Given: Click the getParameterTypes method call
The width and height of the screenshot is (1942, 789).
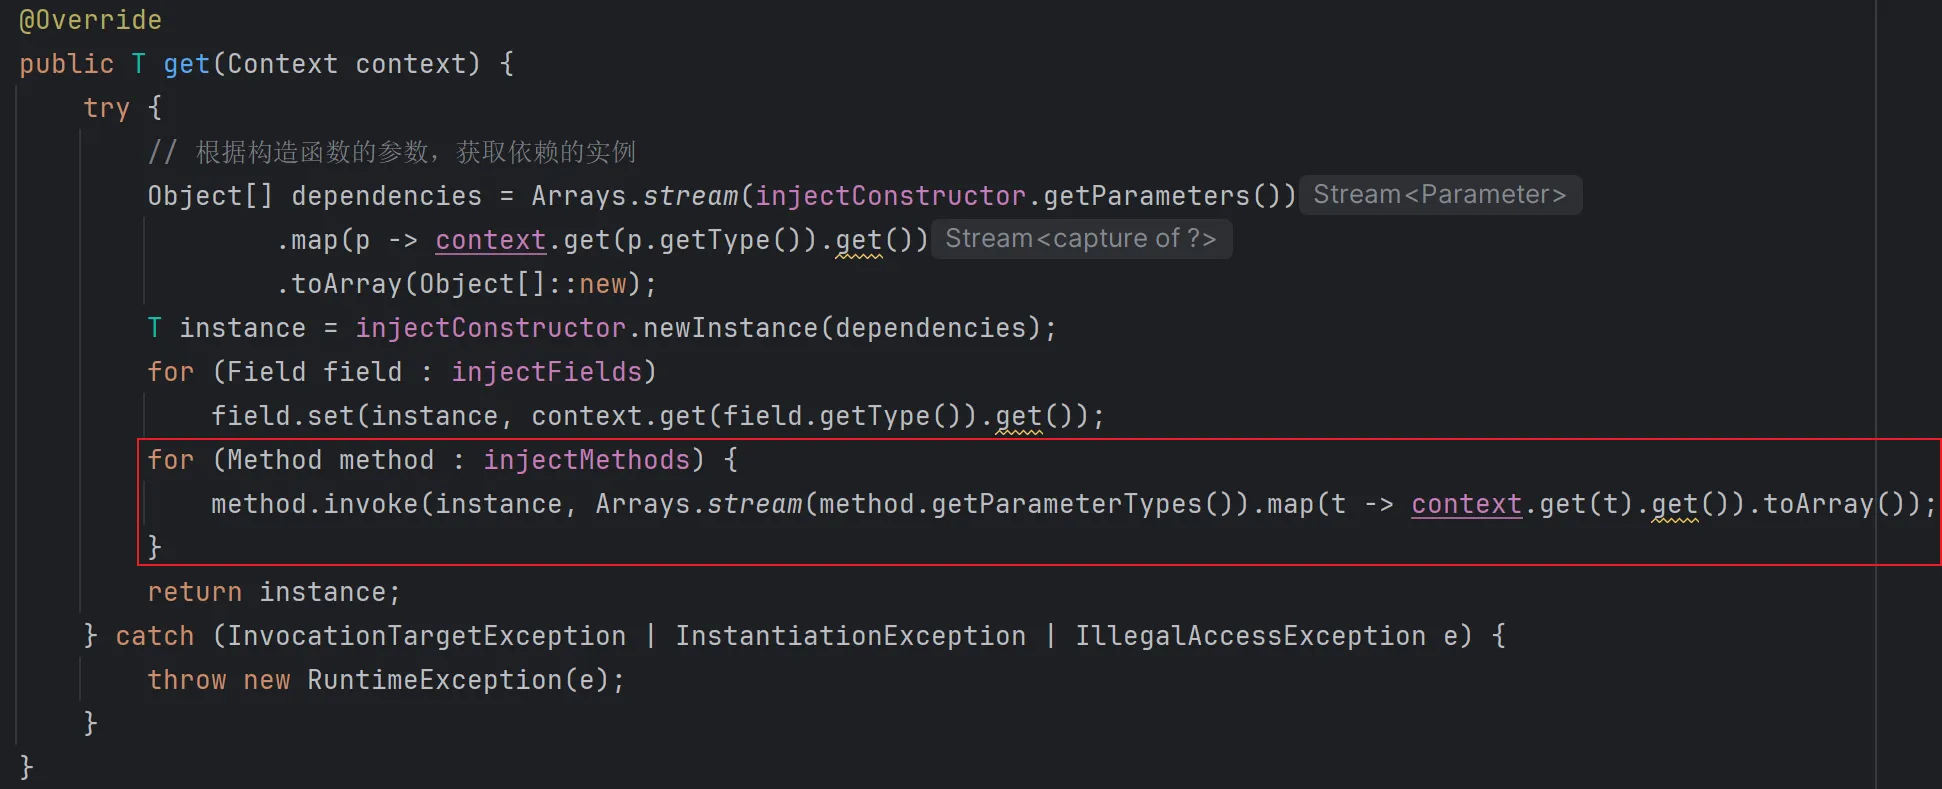Looking at the screenshot, I should [1066, 504].
